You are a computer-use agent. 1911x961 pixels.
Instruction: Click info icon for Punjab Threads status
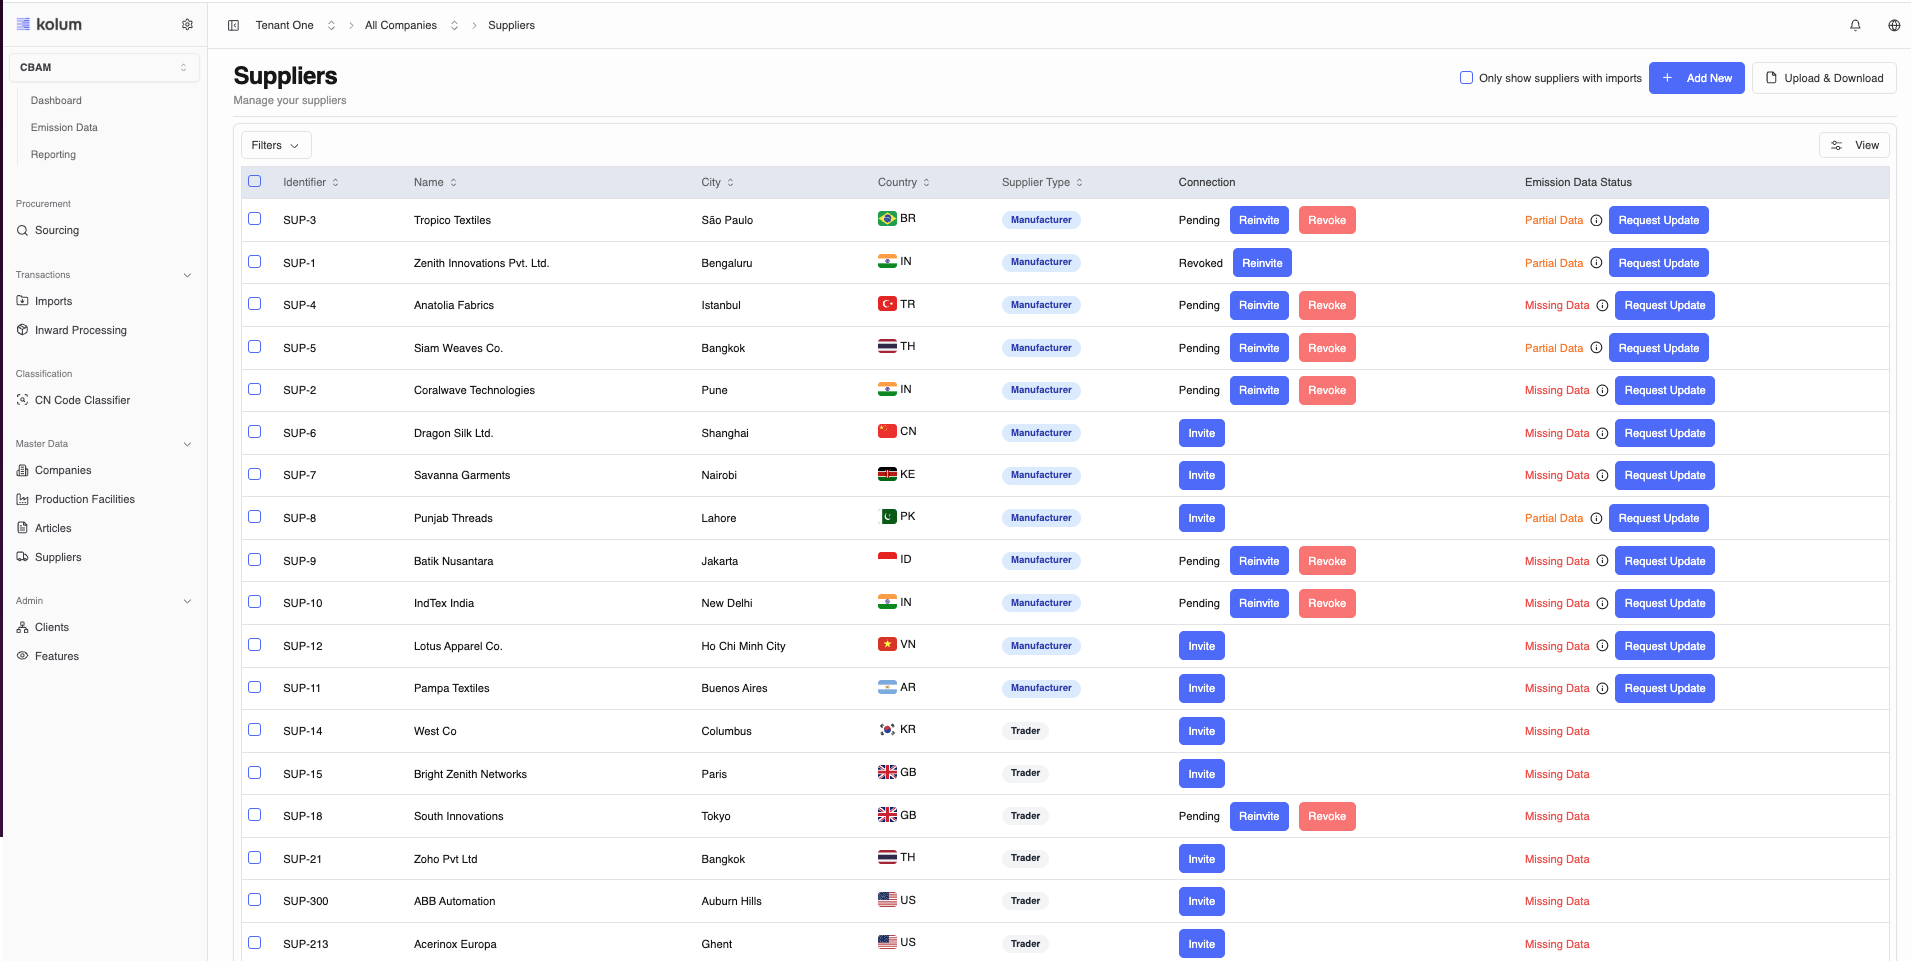point(1596,519)
